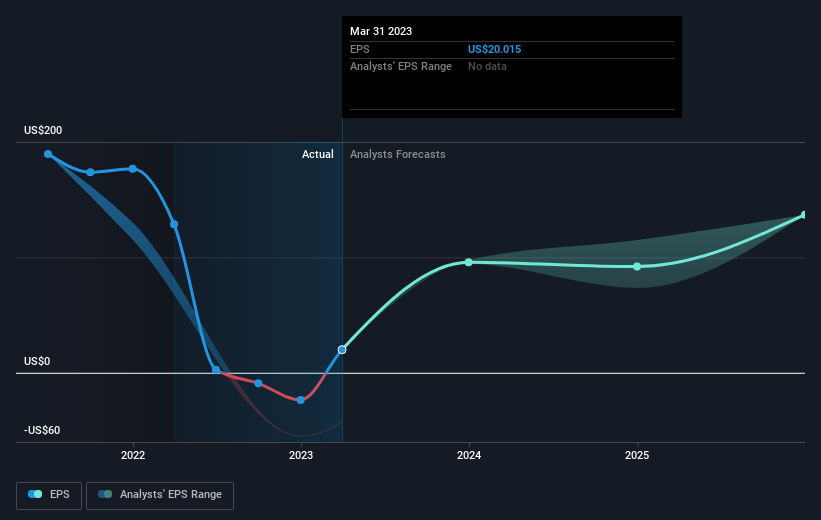Screen dimensions: 821x520
Task: Click the 2024 x-axis label
Action: pyautogui.click(x=469, y=455)
